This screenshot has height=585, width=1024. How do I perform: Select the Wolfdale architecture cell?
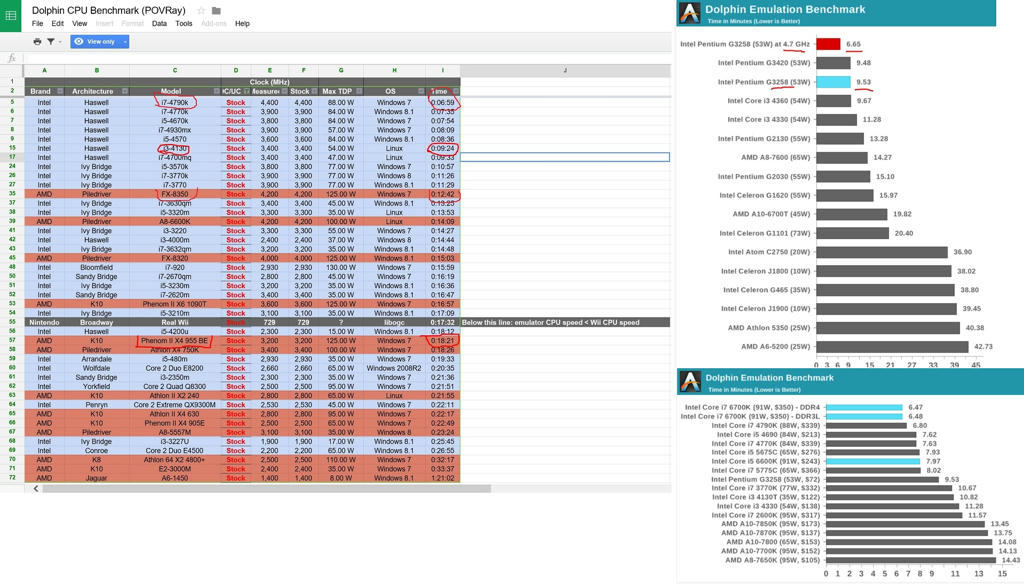coord(97,368)
